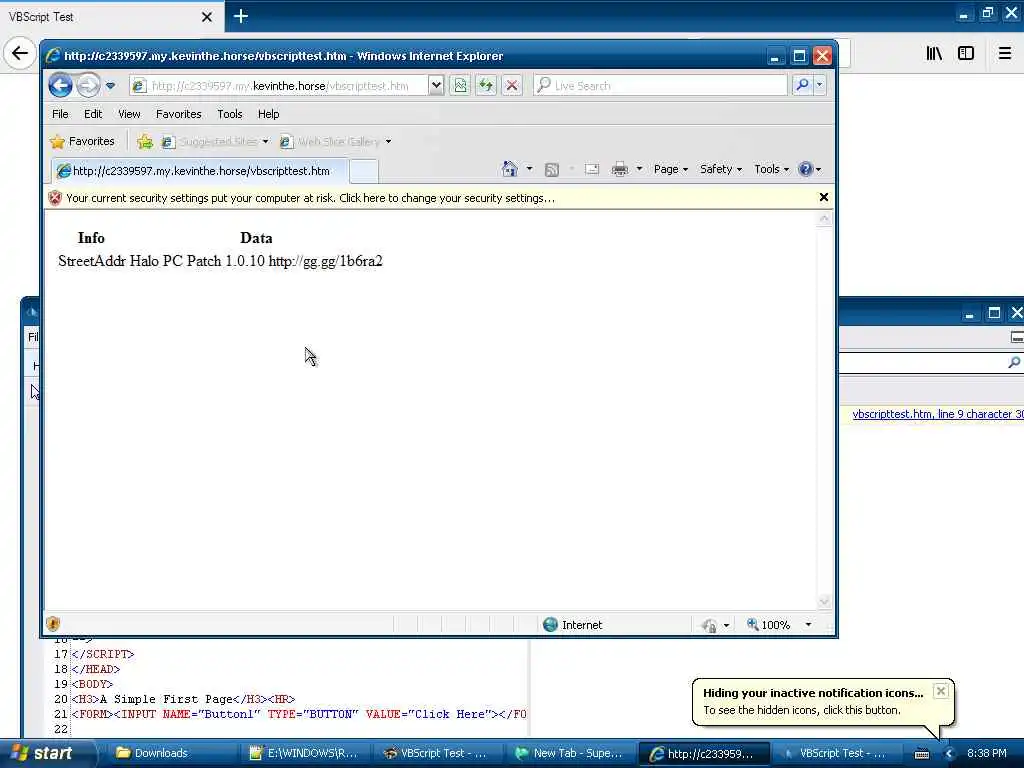The height and width of the screenshot is (768, 1024).
Task: Click the IE Back navigation button
Action: coord(60,86)
